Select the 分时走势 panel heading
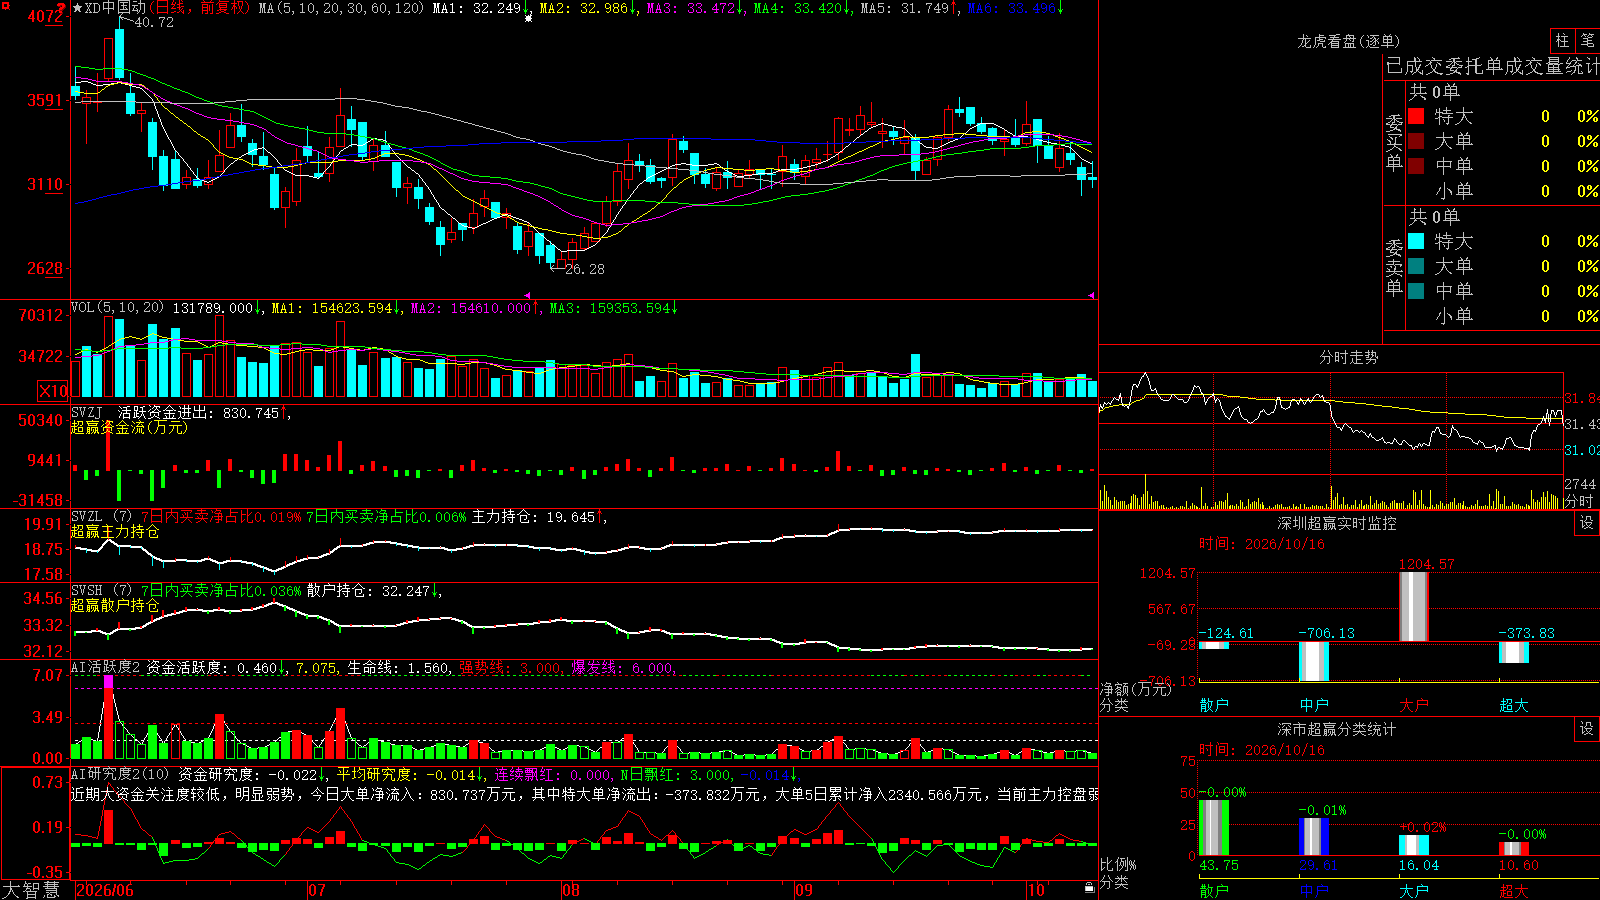Image resolution: width=1600 pixels, height=900 pixels. point(1348,357)
